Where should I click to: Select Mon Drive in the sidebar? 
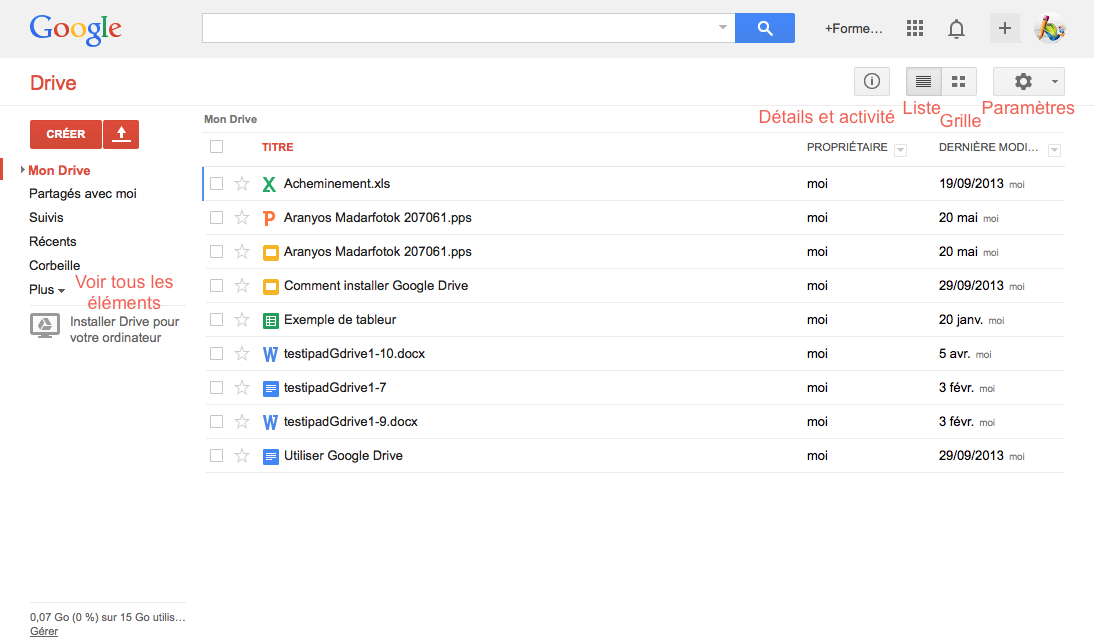pyautogui.click(x=59, y=170)
